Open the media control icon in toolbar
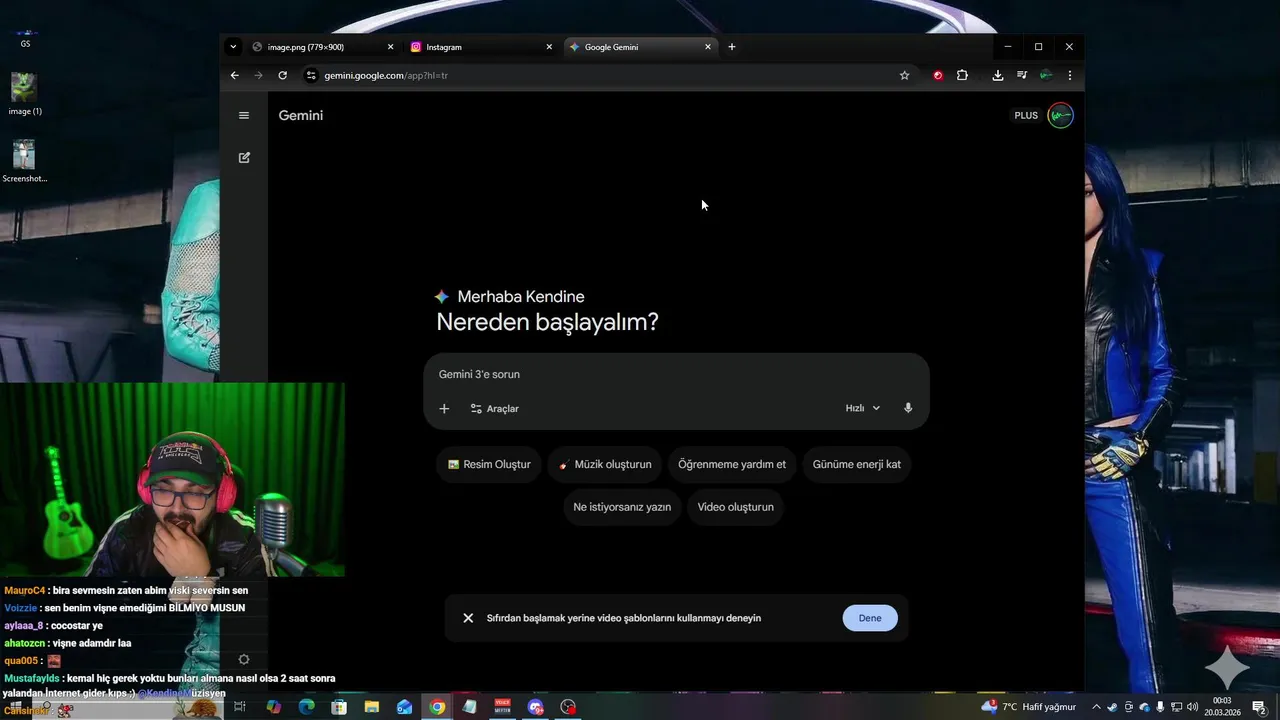 coord(1022,75)
